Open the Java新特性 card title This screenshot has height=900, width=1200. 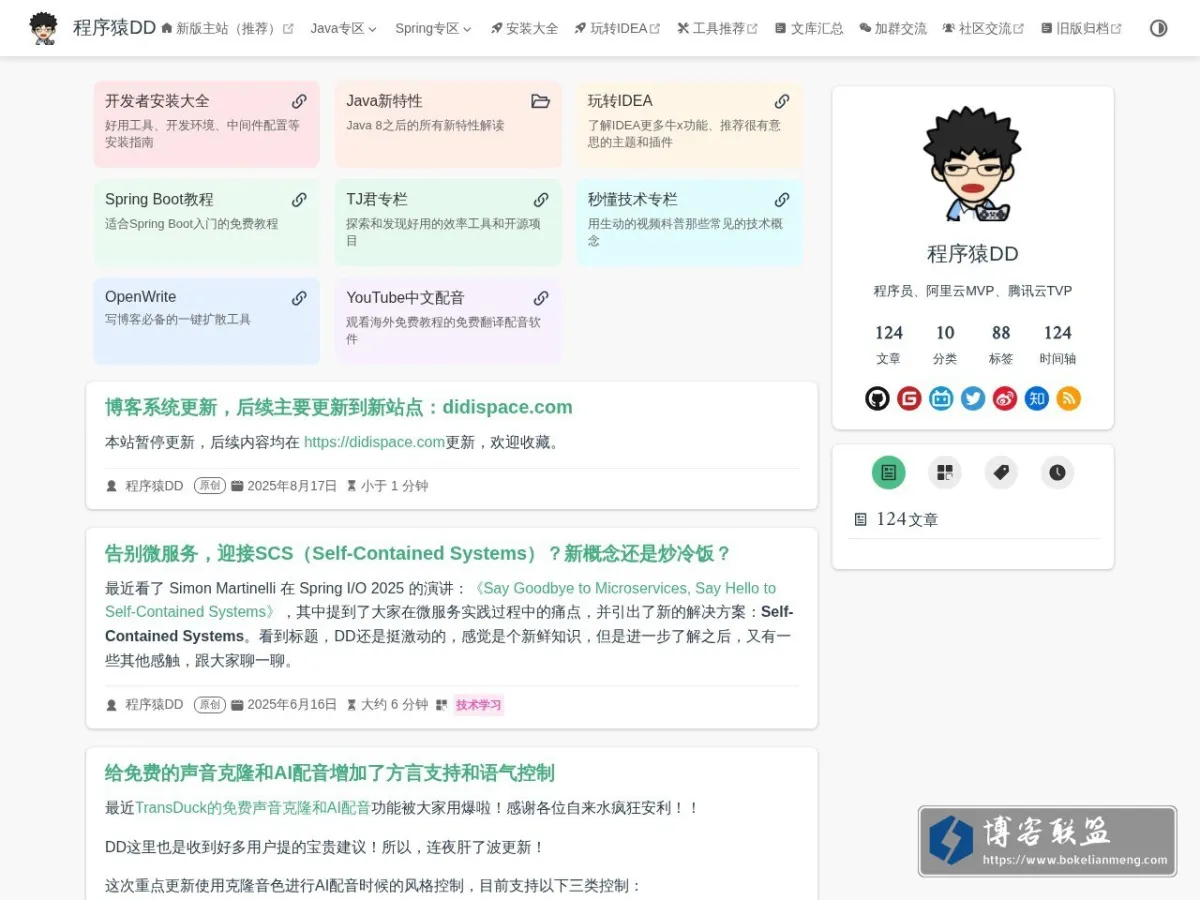pyautogui.click(x=384, y=101)
